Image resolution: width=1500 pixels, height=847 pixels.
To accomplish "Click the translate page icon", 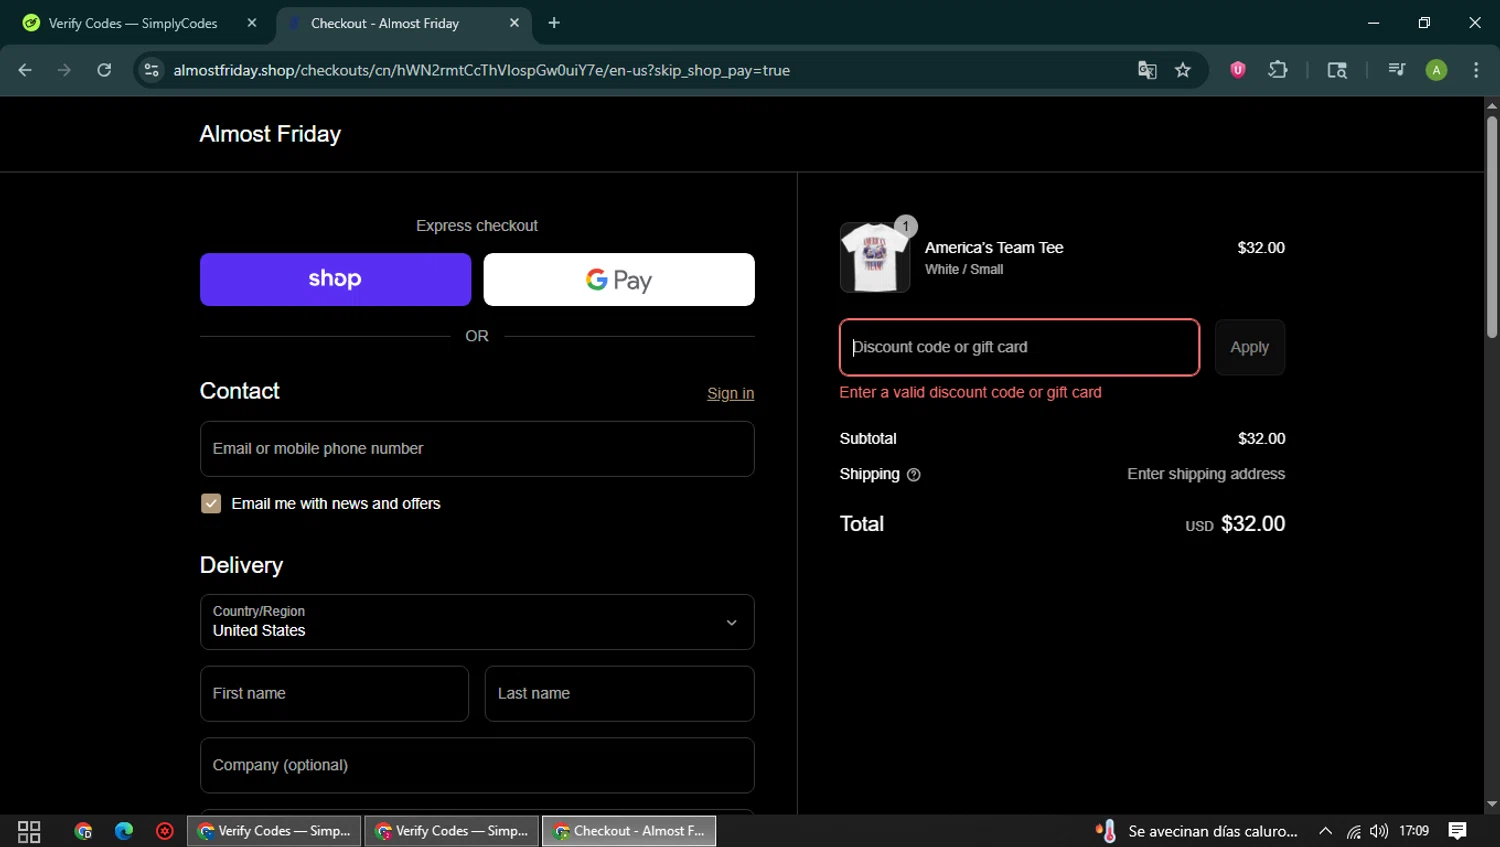I will tap(1147, 70).
